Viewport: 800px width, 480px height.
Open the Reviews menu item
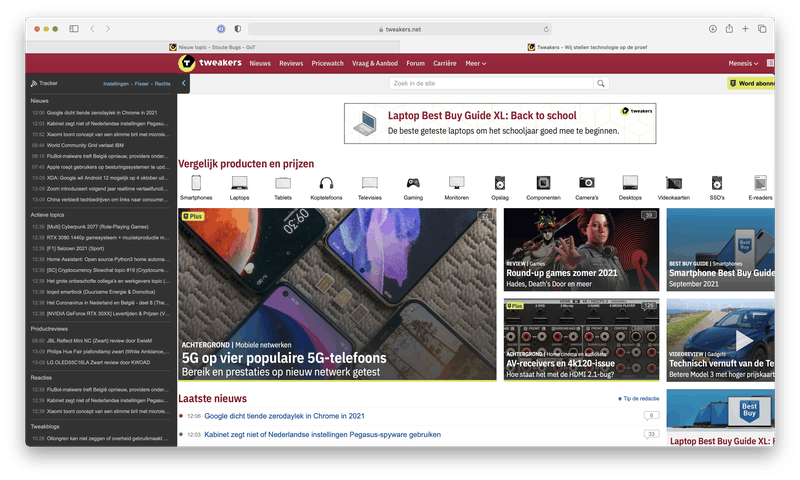point(291,63)
